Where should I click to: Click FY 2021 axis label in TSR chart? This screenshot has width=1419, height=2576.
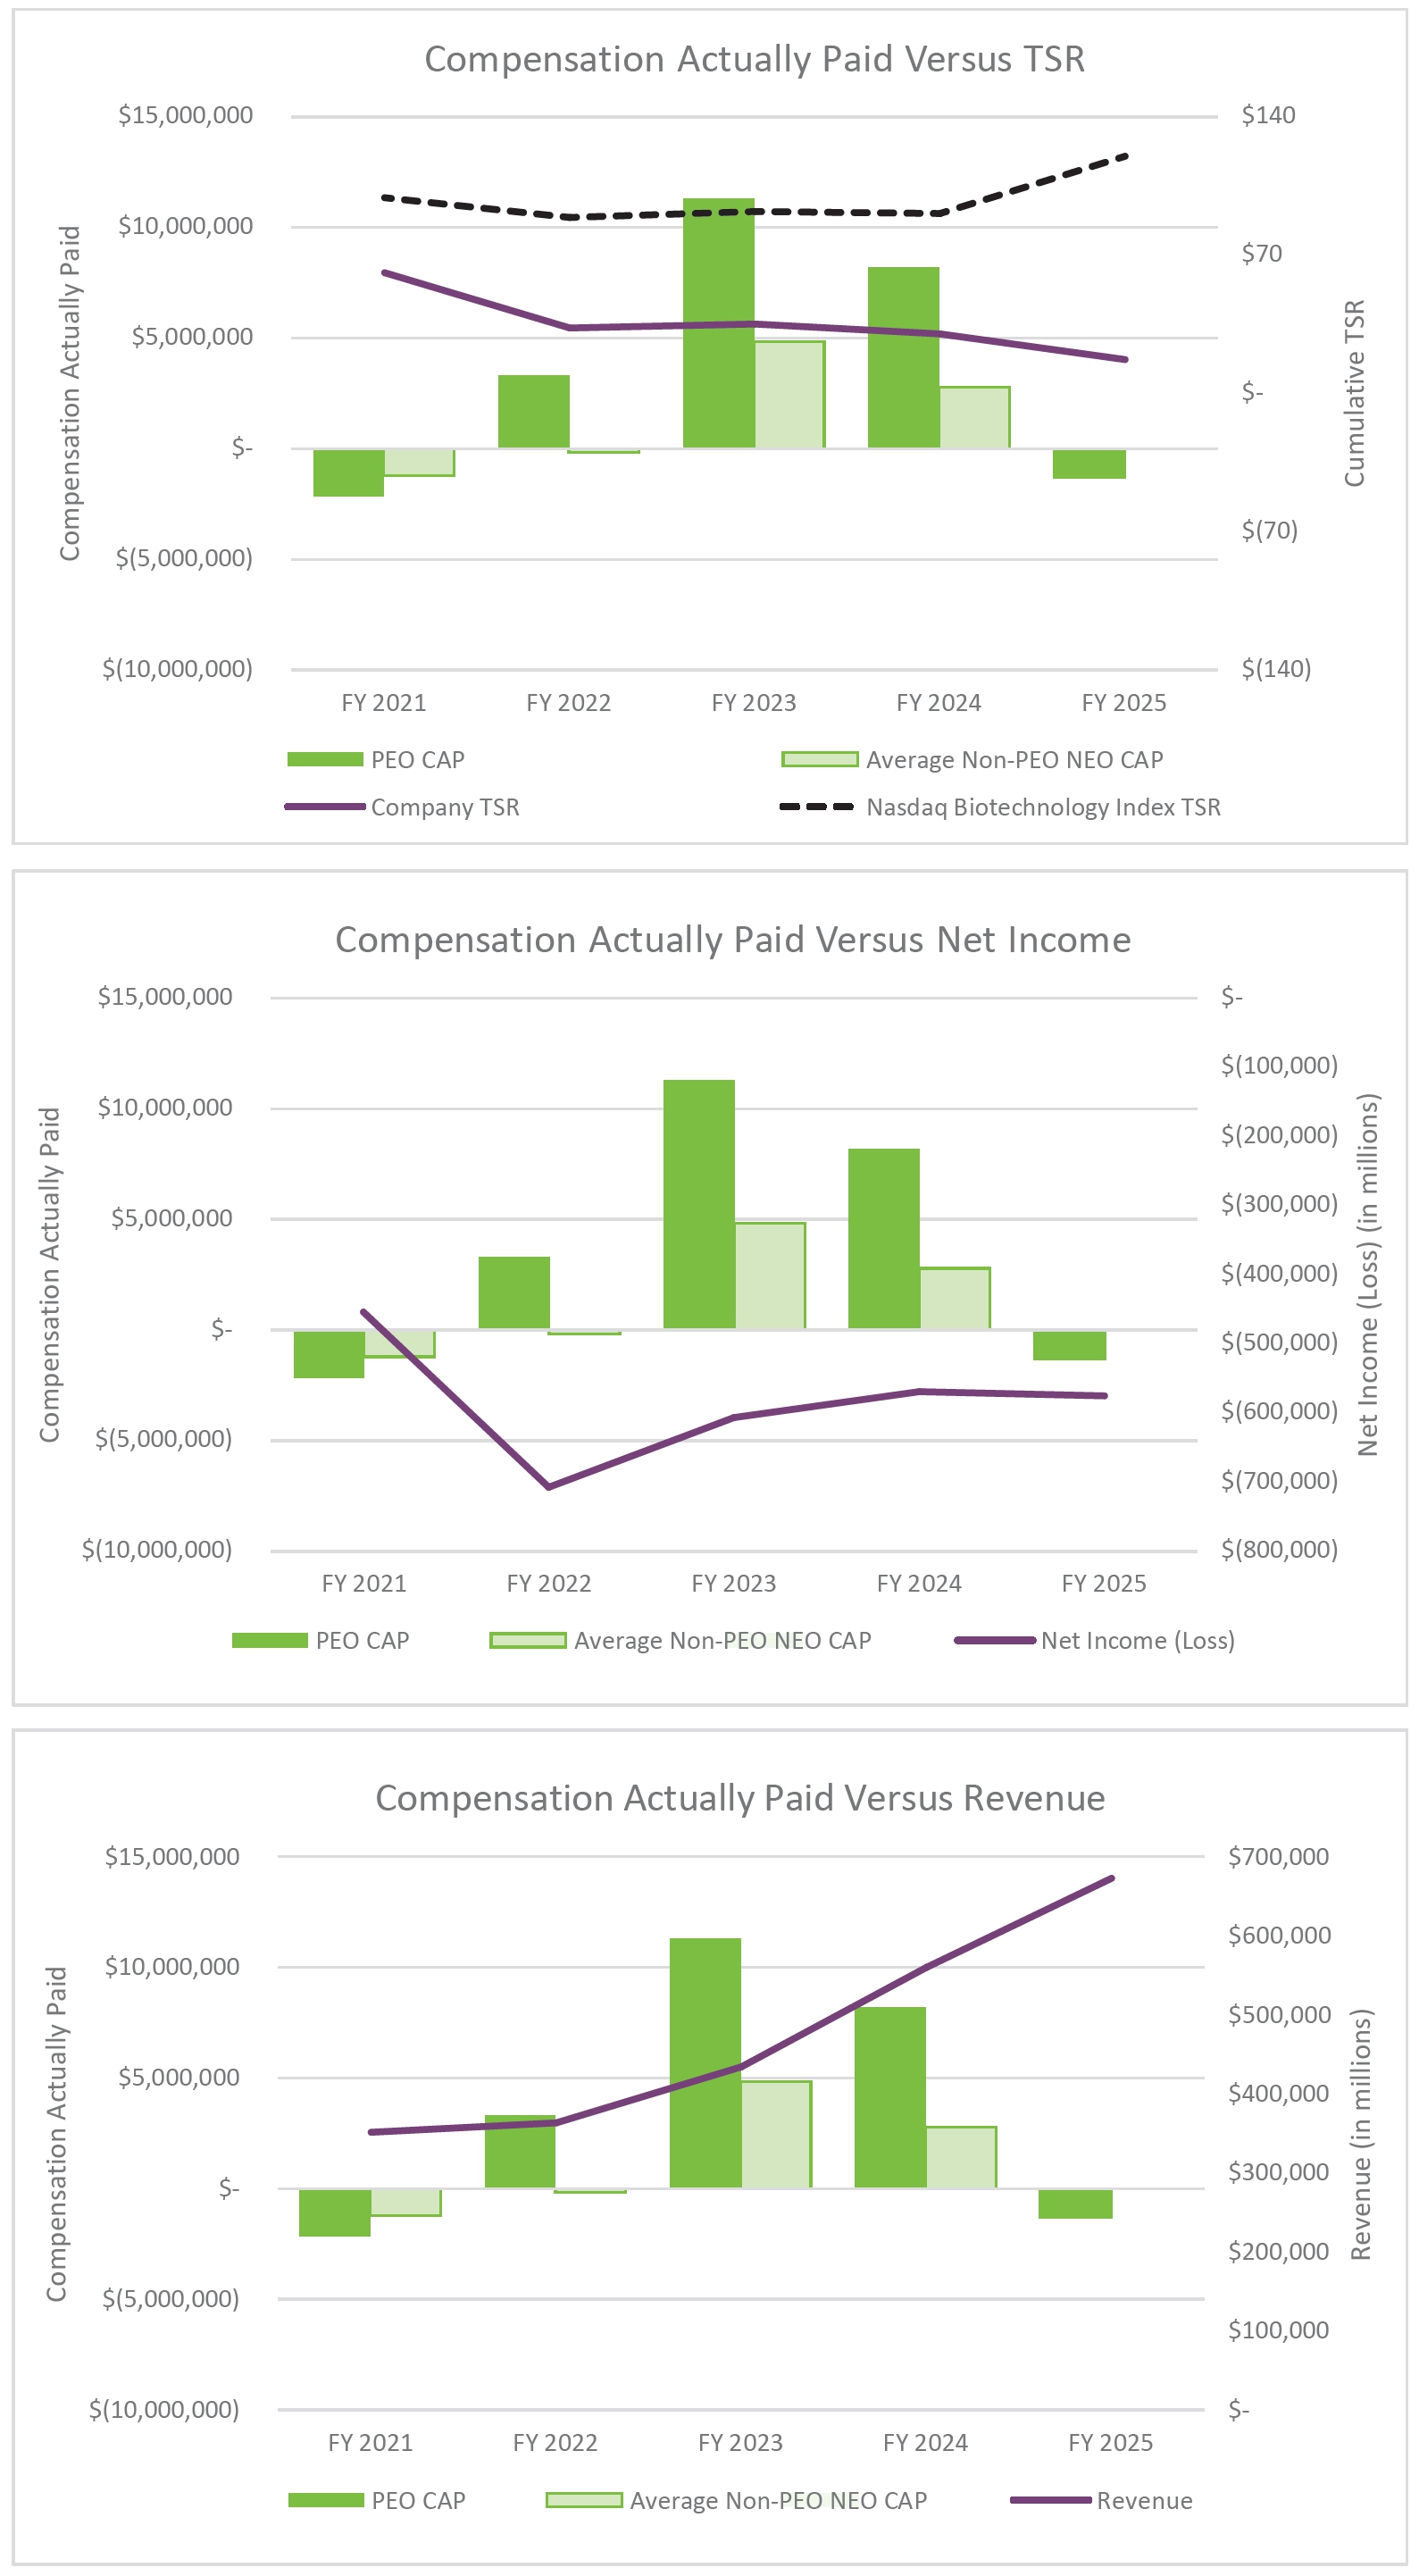(x=384, y=703)
